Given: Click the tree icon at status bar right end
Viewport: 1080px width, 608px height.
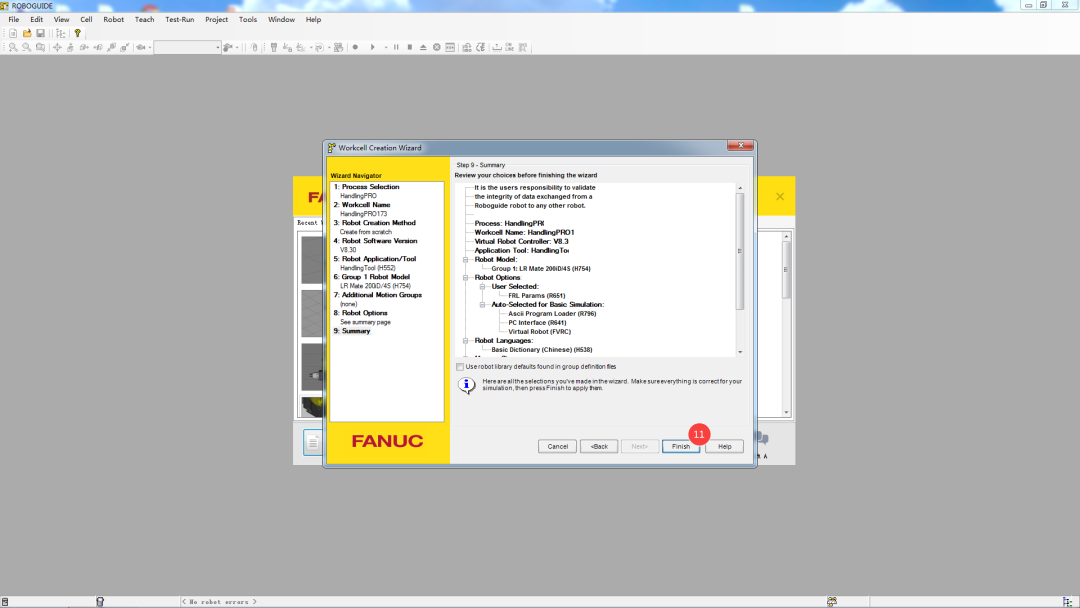Looking at the screenshot, I should pos(1068,602).
